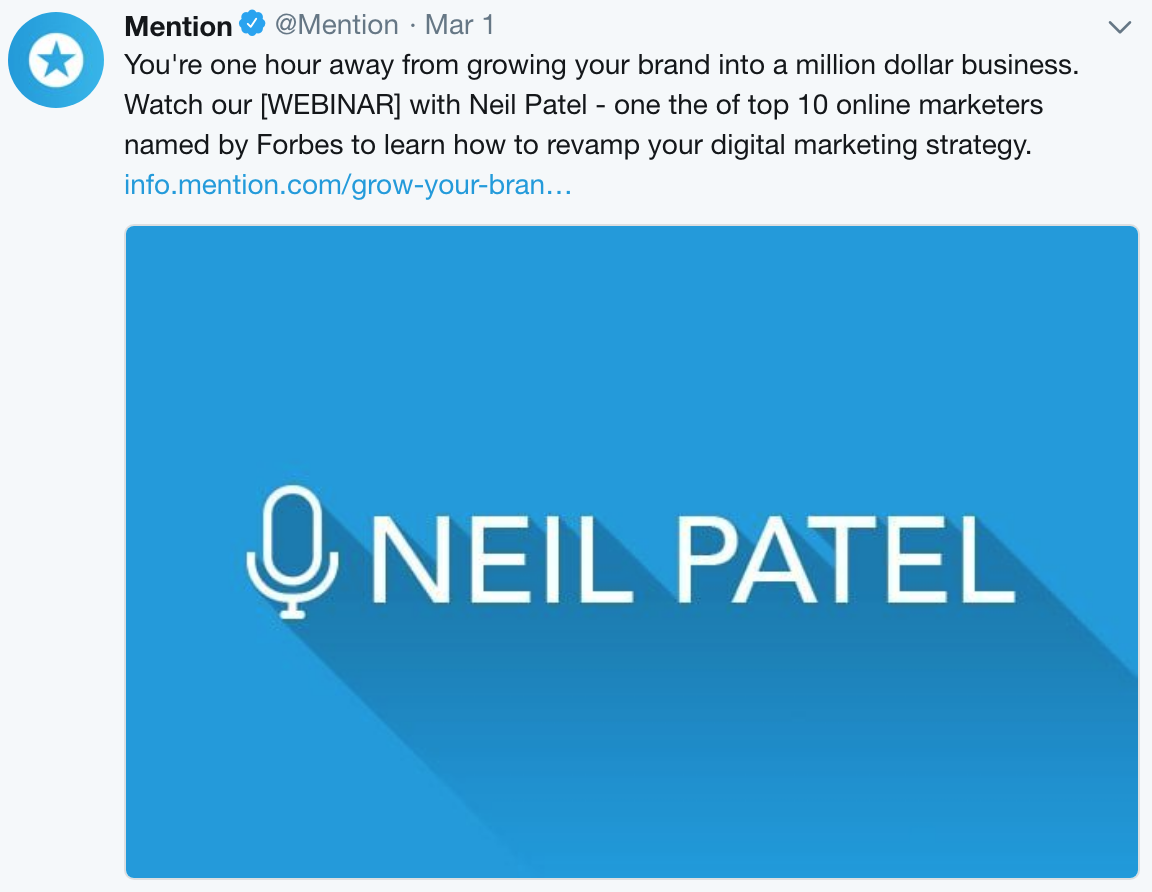Expand the tweet options chevron
This screenshot has width=1152, height=892.
[1119, 28]
